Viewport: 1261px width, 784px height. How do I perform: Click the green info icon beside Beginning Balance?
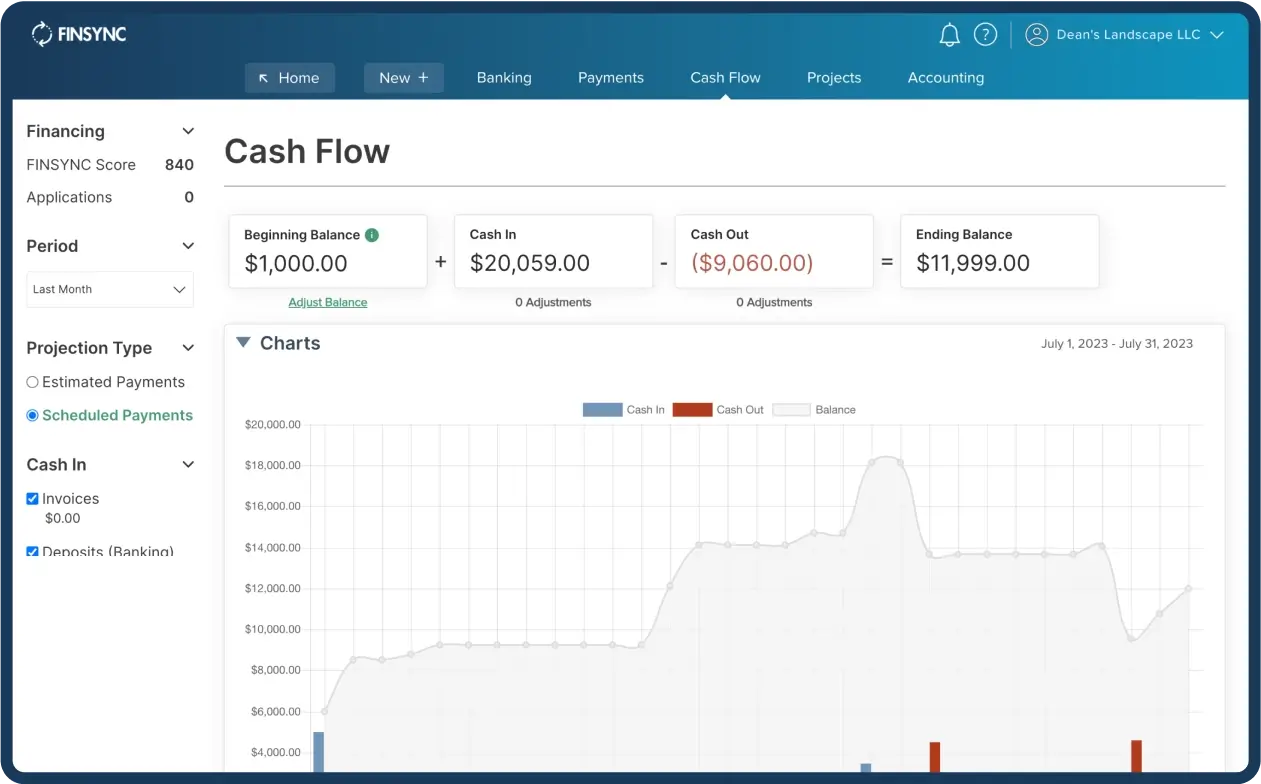371,234
